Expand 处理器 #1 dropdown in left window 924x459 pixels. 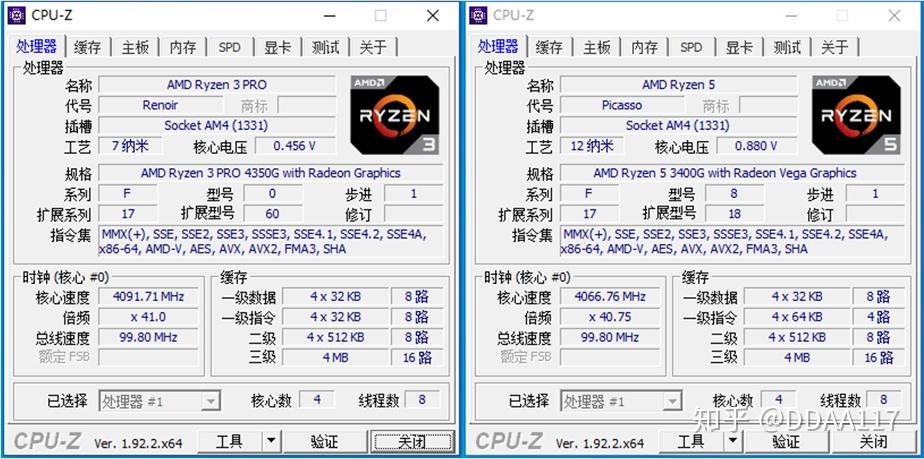click(210, 402)
